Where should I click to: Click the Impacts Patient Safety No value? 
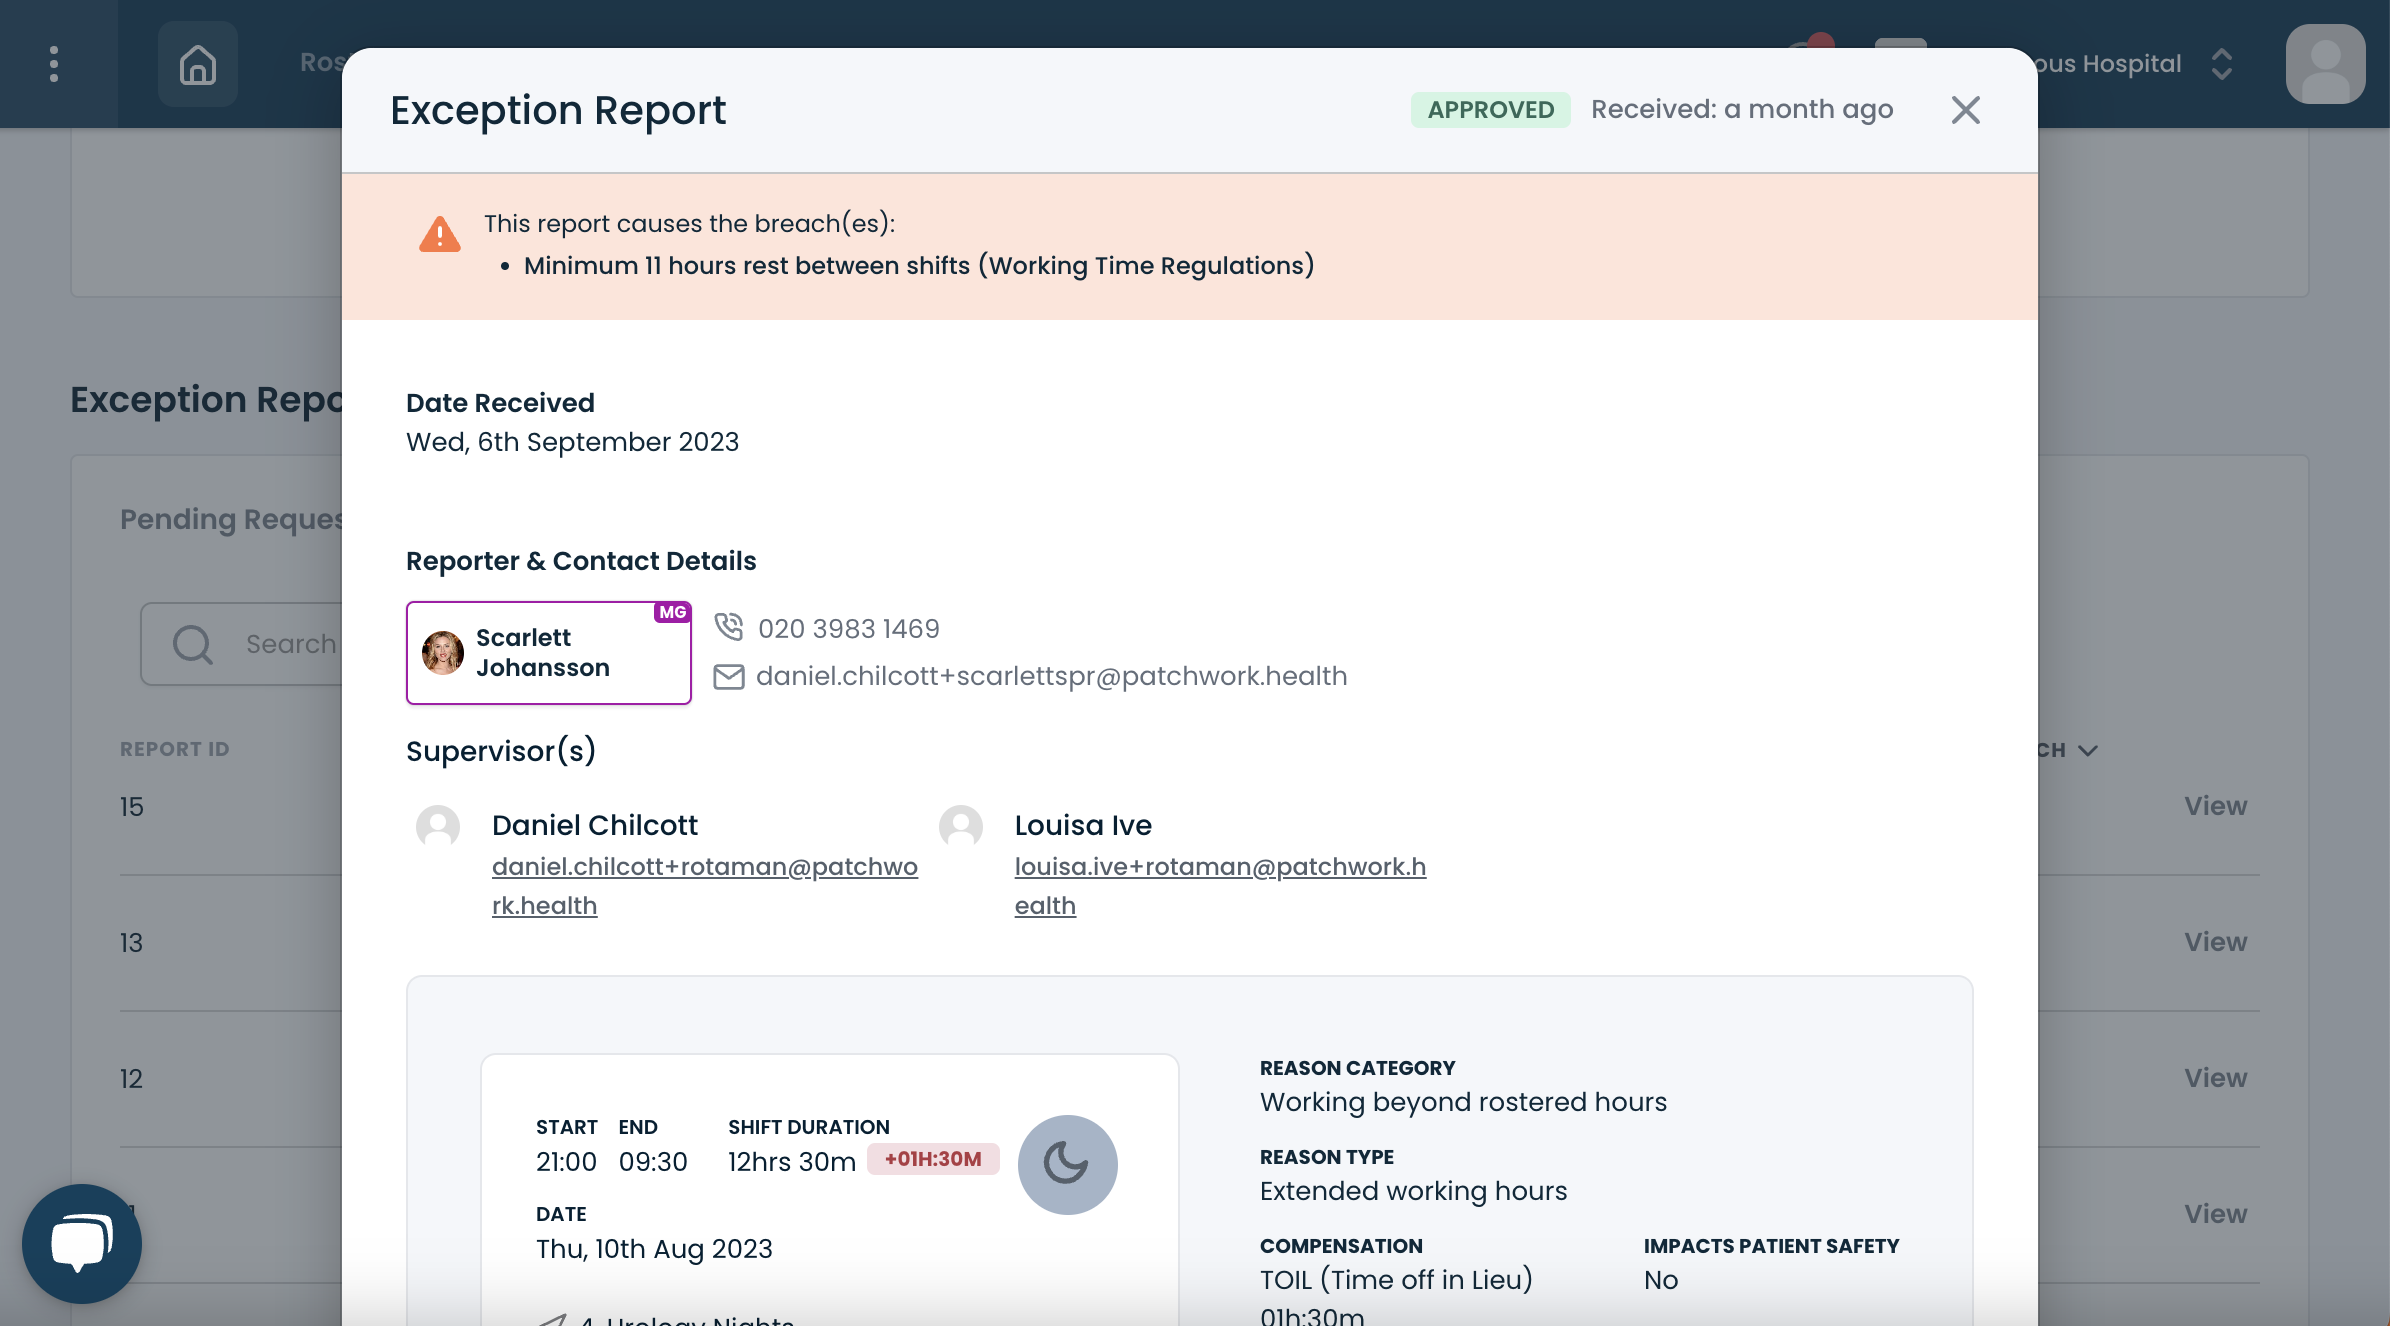click(1661, 1280)
